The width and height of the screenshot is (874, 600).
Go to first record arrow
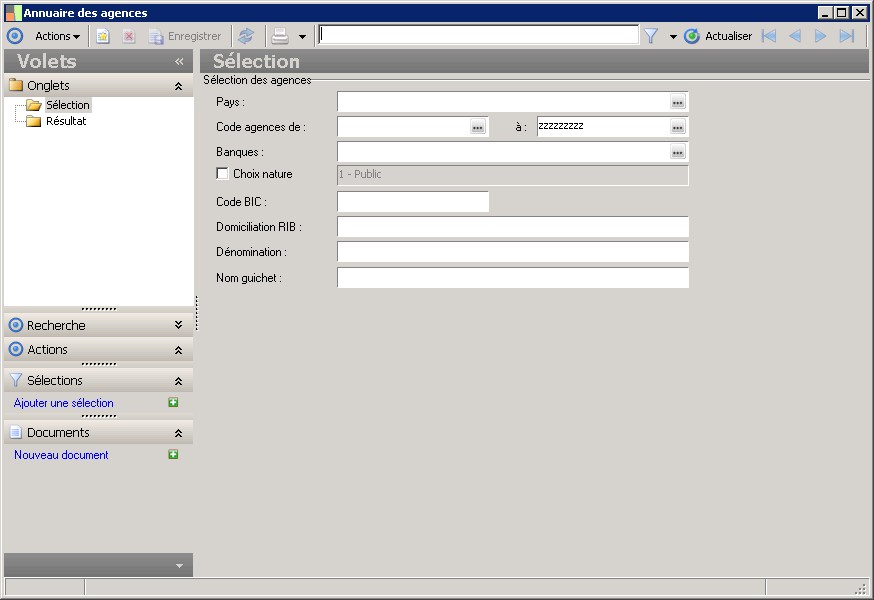click(769, 36)
